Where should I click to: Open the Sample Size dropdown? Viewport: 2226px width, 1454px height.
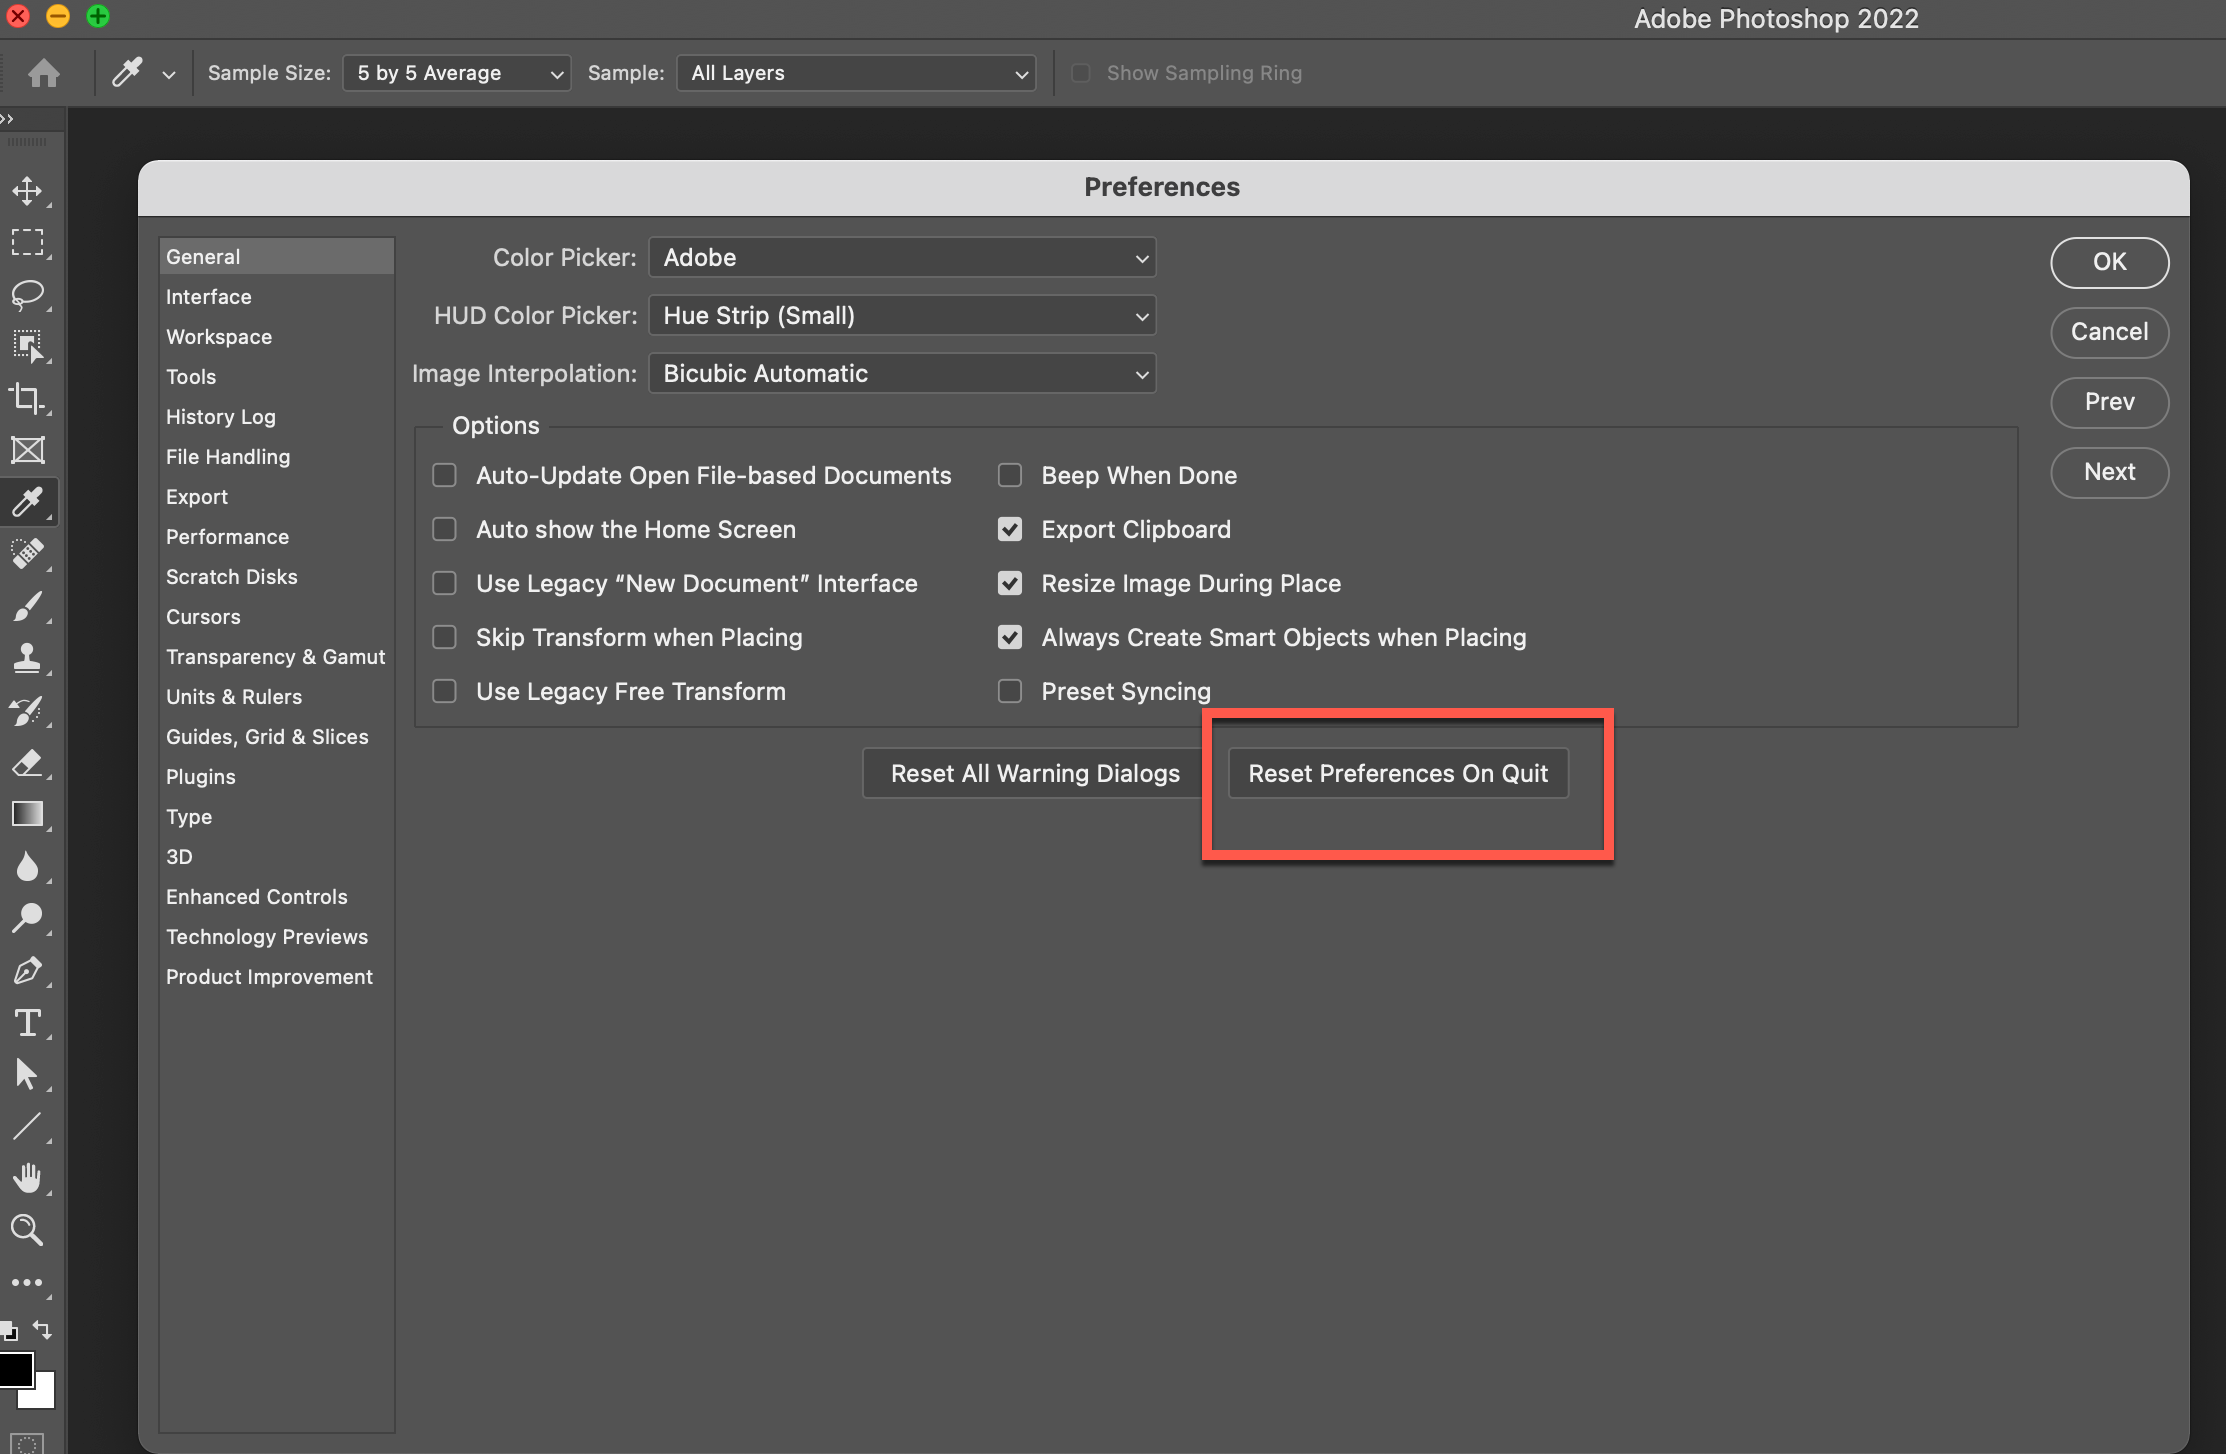[456, 72]
